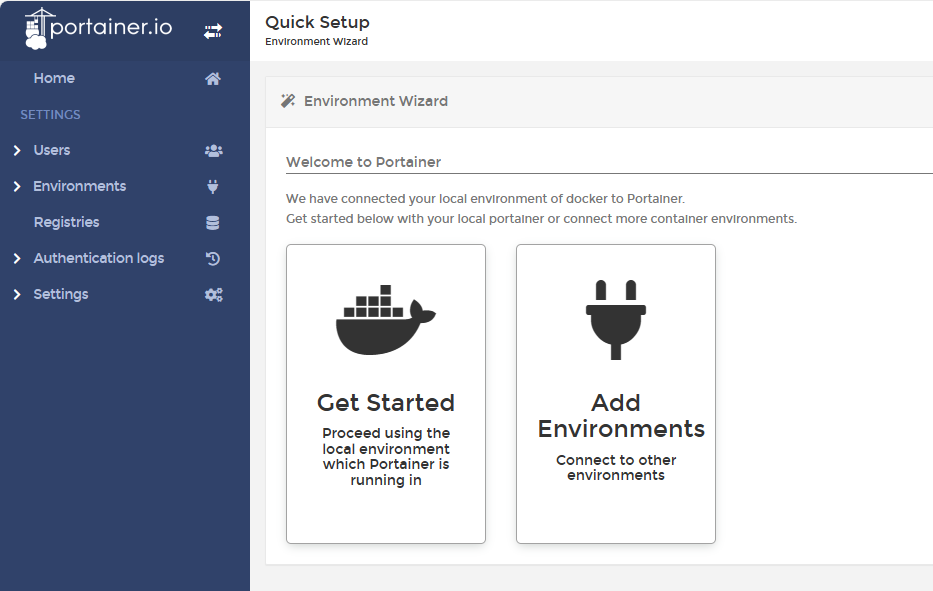This screenshot has height=591, width=933.
Task: Click the large plug icon
Action: click(x=616, y=320)
